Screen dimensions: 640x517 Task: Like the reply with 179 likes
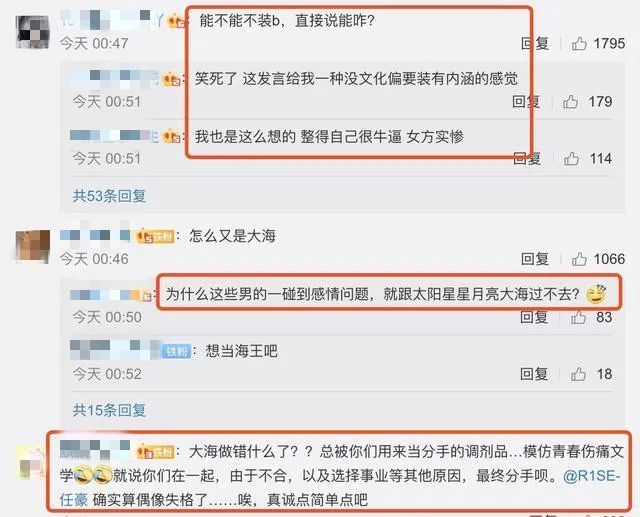pyautogui.click(x=570, y=102)
